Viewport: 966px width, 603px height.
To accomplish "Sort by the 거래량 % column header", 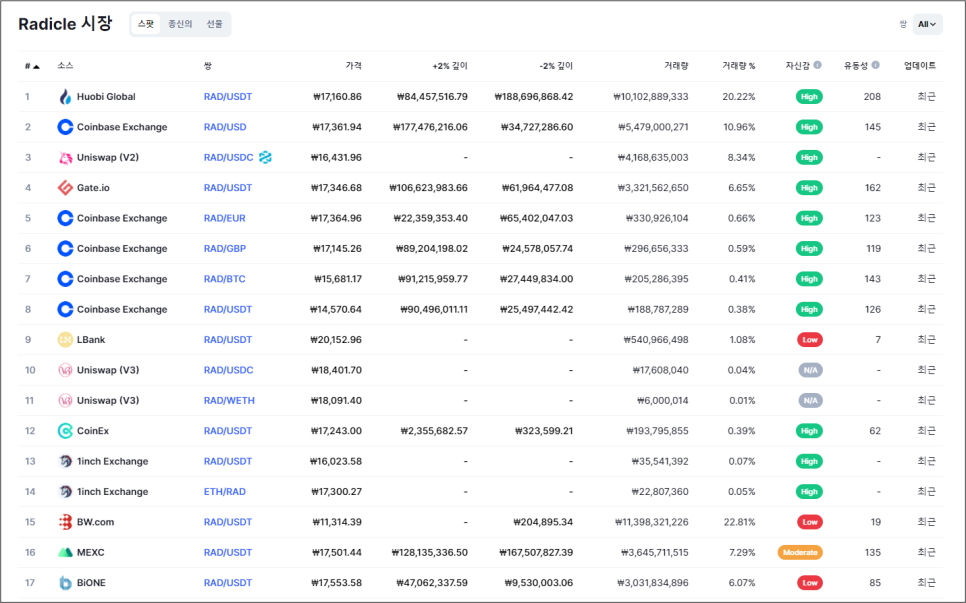I will [739, 66].
